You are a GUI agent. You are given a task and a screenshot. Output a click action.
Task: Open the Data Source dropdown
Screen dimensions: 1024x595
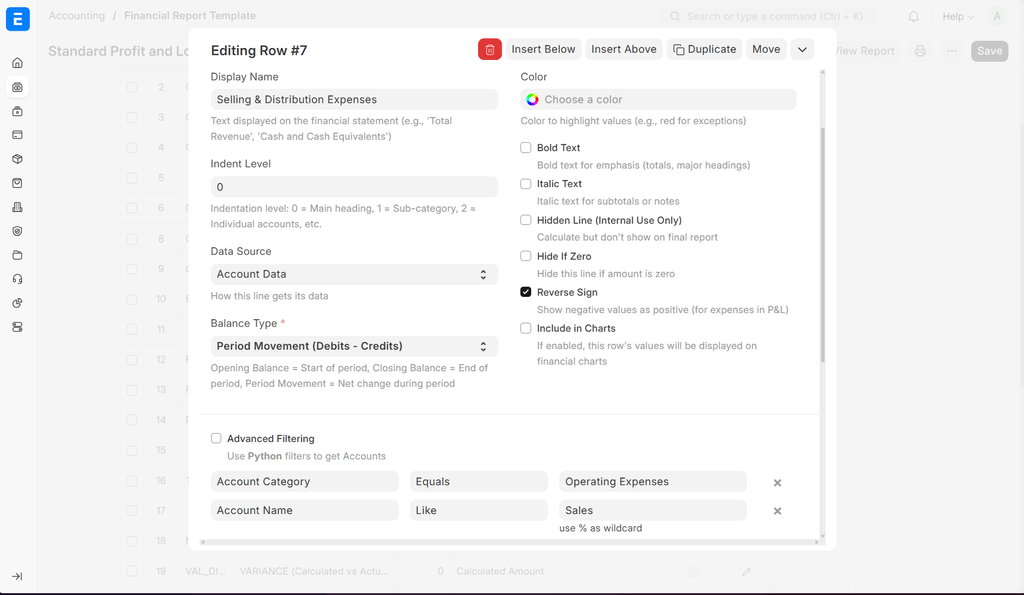click(354, 273)
